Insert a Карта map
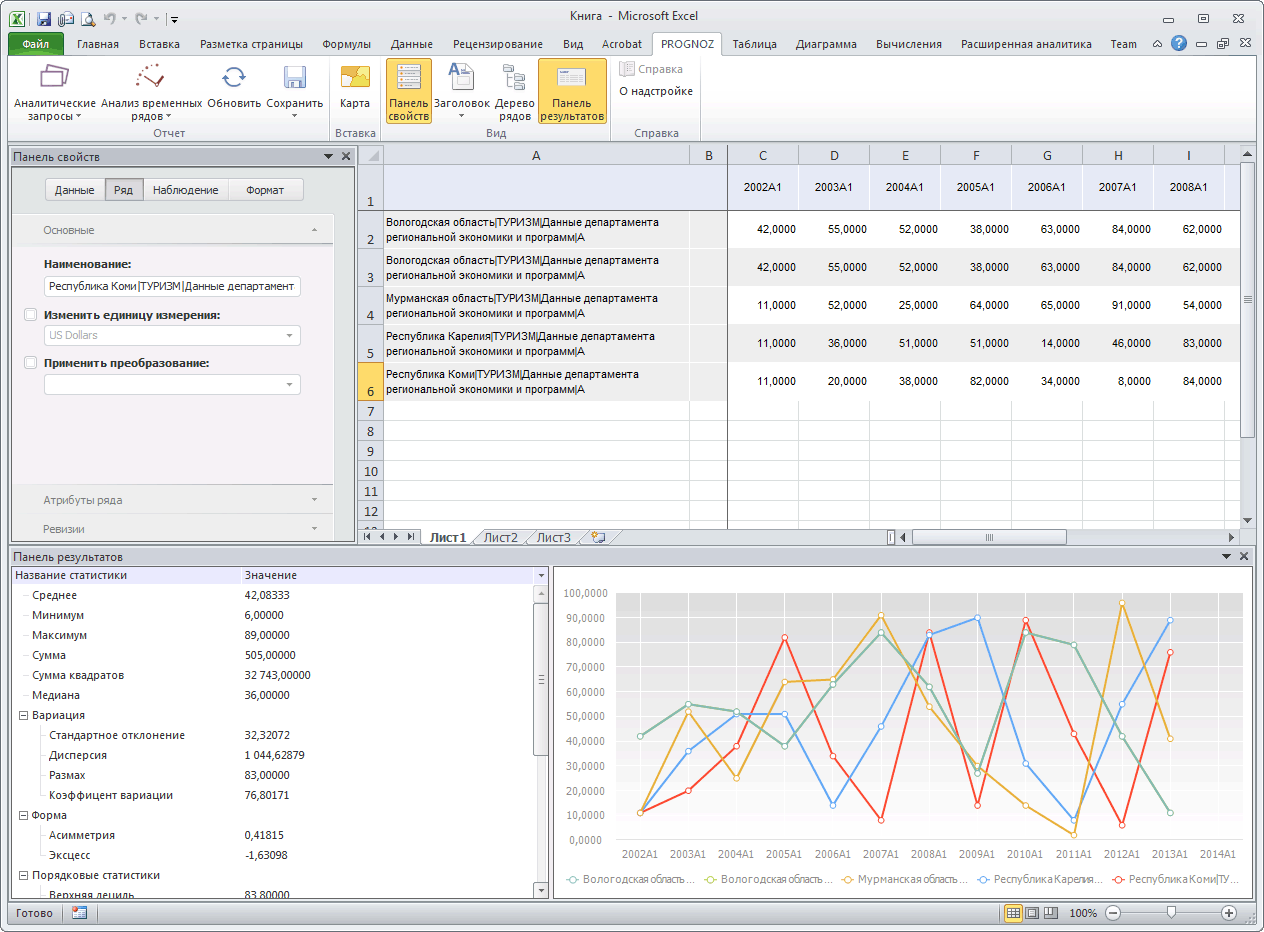 point(355,90)
